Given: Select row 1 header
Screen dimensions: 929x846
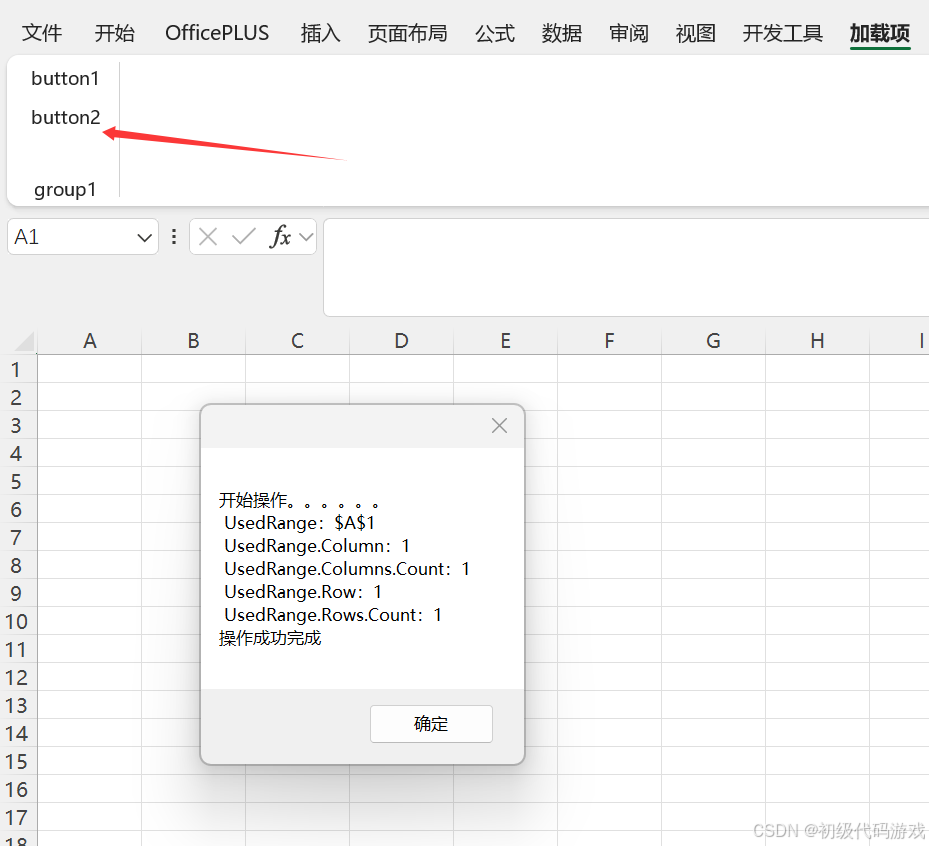Looking at the screenshot, I should point(16,370).
